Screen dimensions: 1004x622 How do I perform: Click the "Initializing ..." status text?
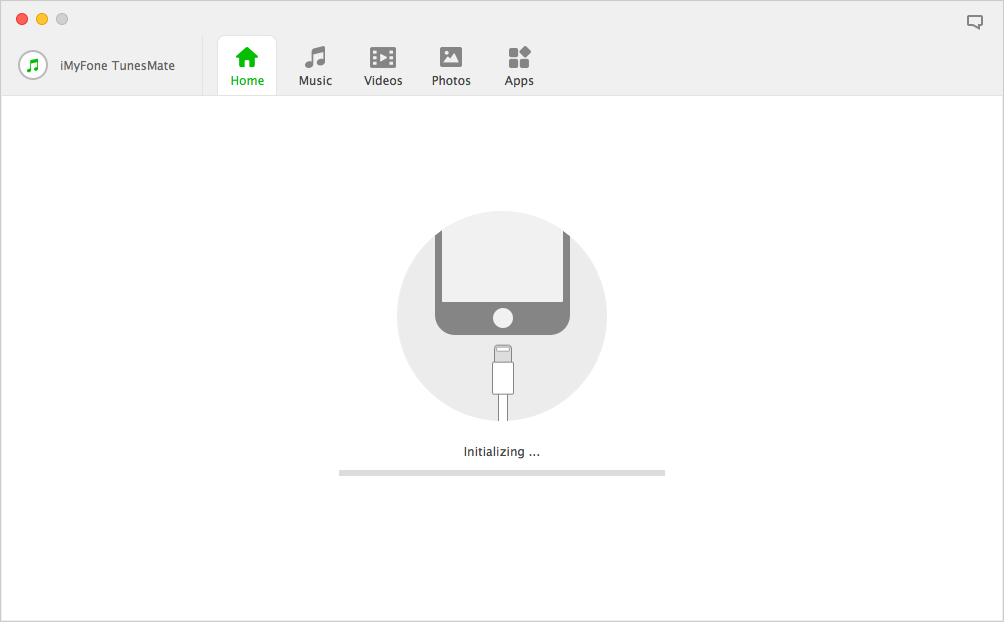click(x=502, y=452)
